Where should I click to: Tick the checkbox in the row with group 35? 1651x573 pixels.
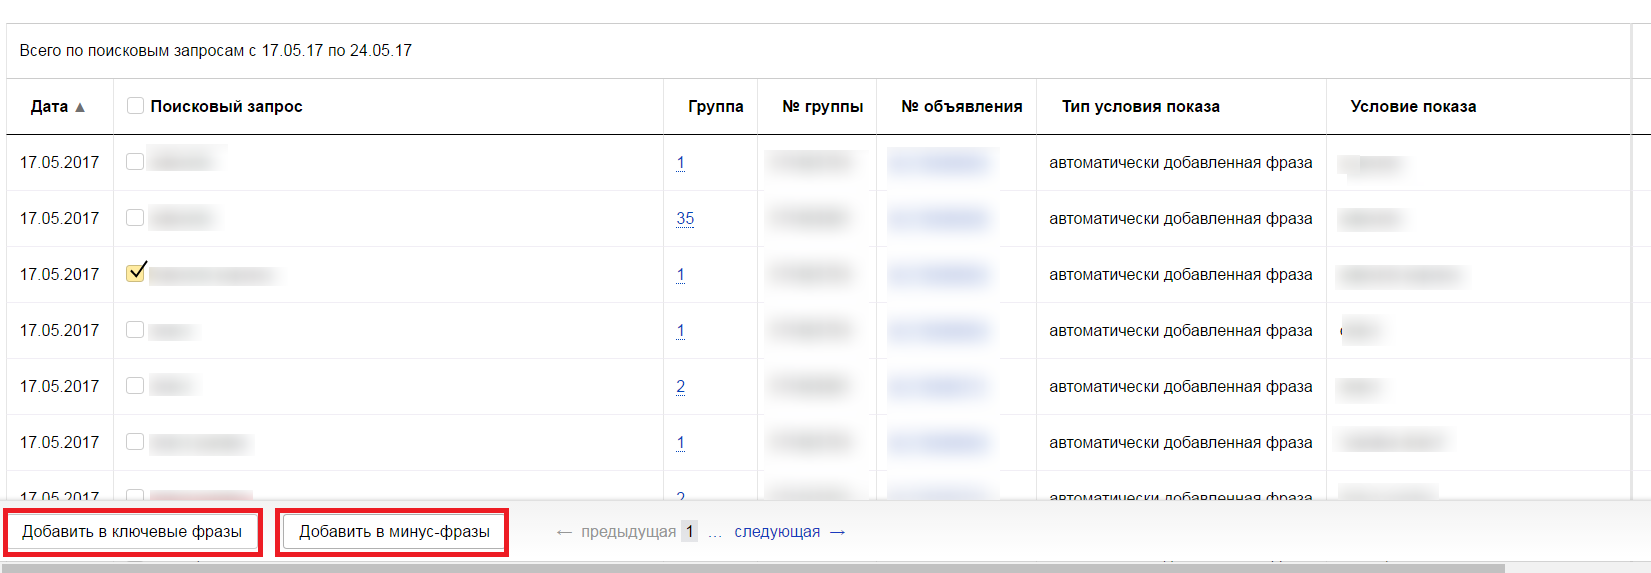click(136, 218)
